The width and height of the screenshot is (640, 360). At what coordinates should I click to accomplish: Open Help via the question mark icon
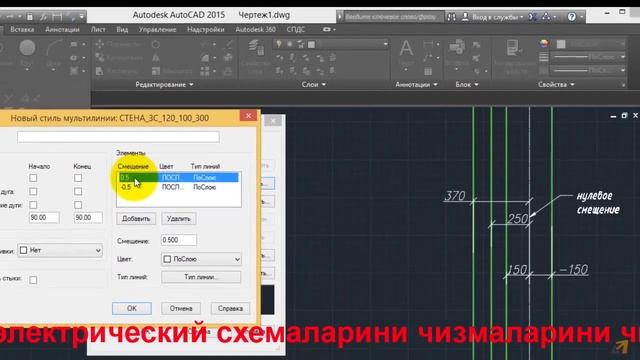(x=571, y=17)
